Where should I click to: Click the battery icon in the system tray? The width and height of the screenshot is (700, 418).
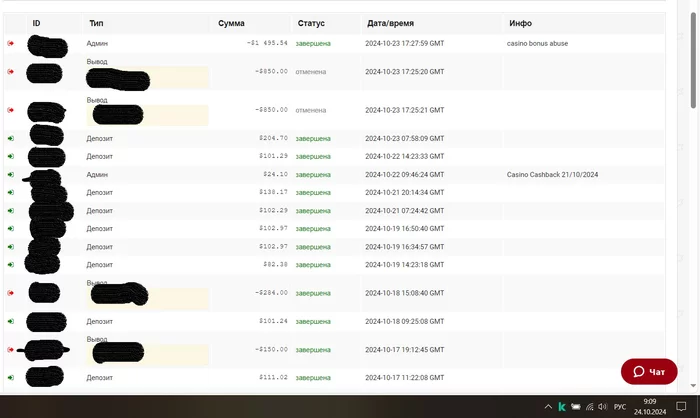coord(576,406)
